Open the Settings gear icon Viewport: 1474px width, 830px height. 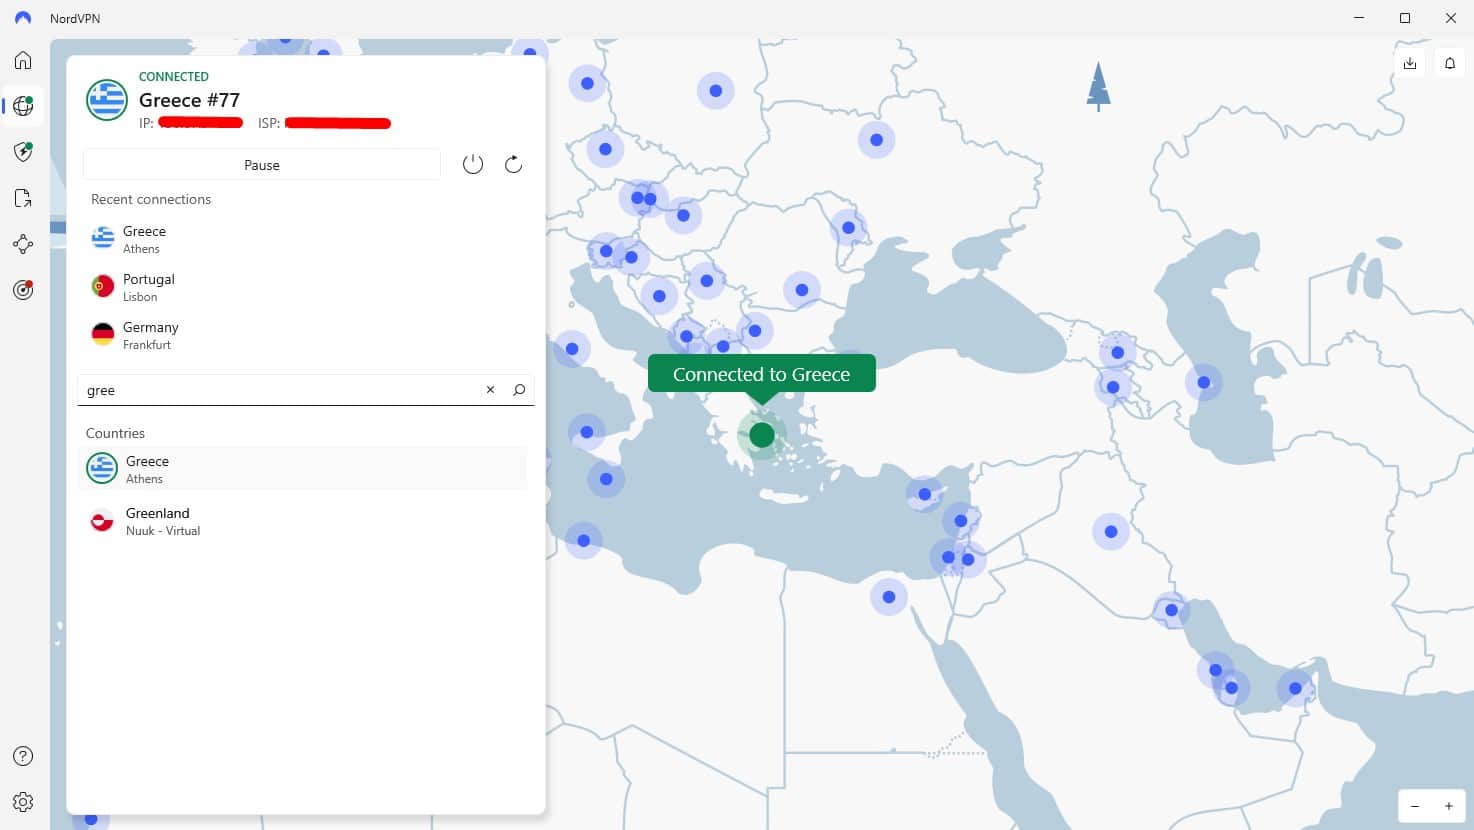(x=23, y=802)
